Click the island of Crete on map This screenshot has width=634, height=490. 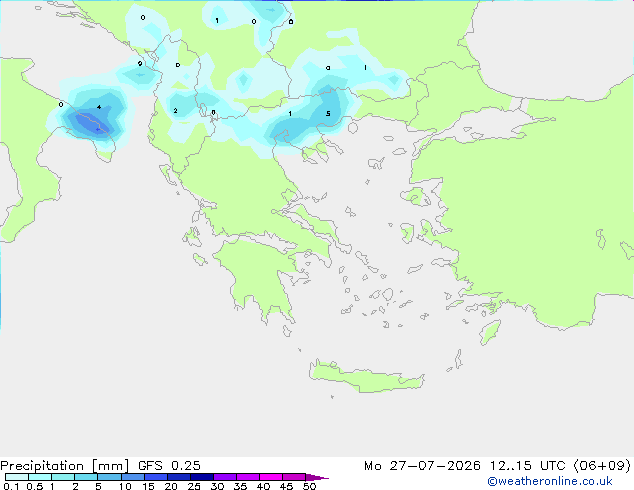click(366, 377)
